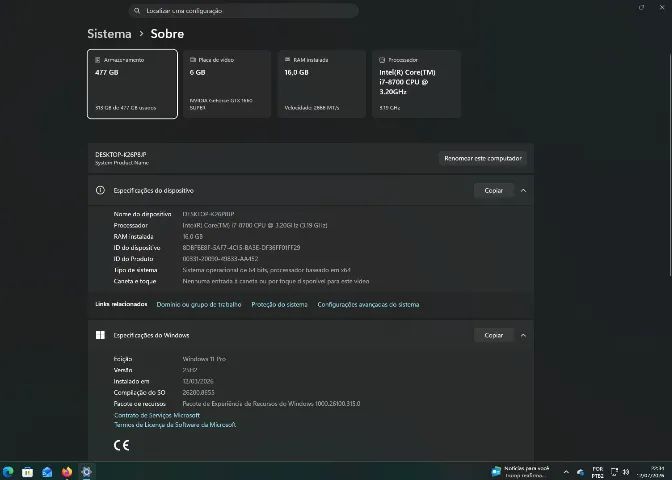The image size is (672, 480).
Task: Click the Tipo de sistema value
Action: pos(266,270)
